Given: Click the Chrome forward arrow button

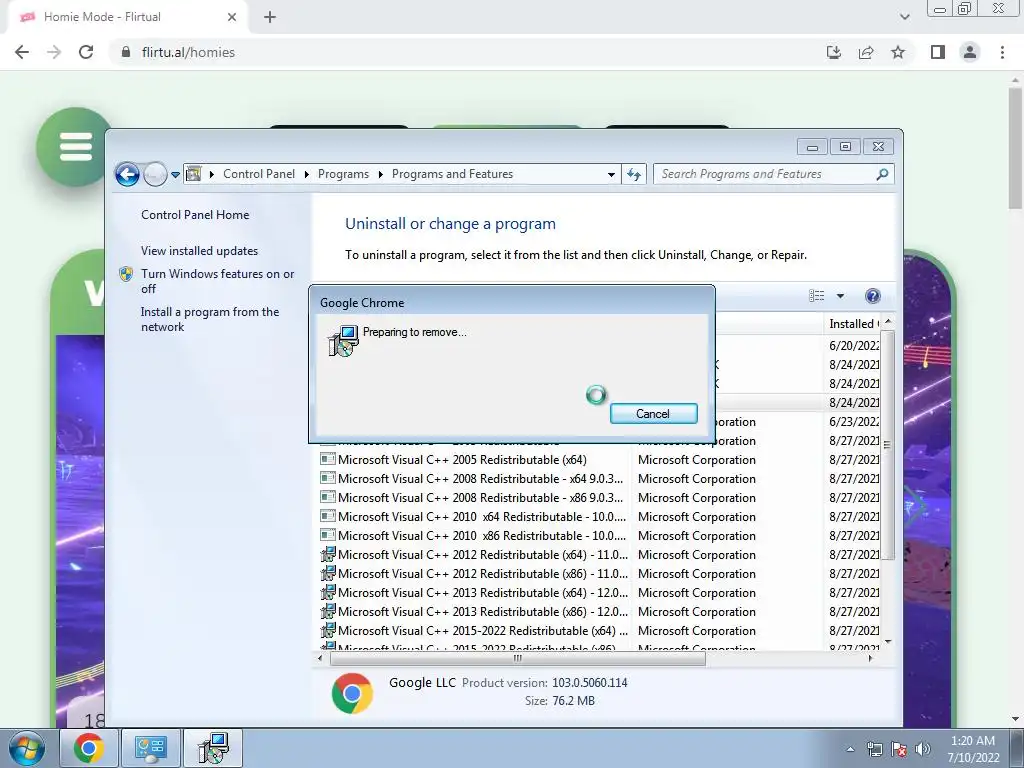Looking at the screenshot, I should tap(54, 52).
